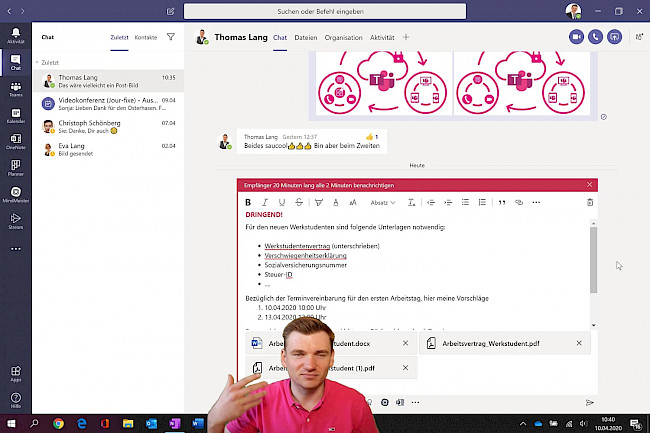Start an audio call in the chat header
Screen dimensions: 650x433
coord(595,37)
